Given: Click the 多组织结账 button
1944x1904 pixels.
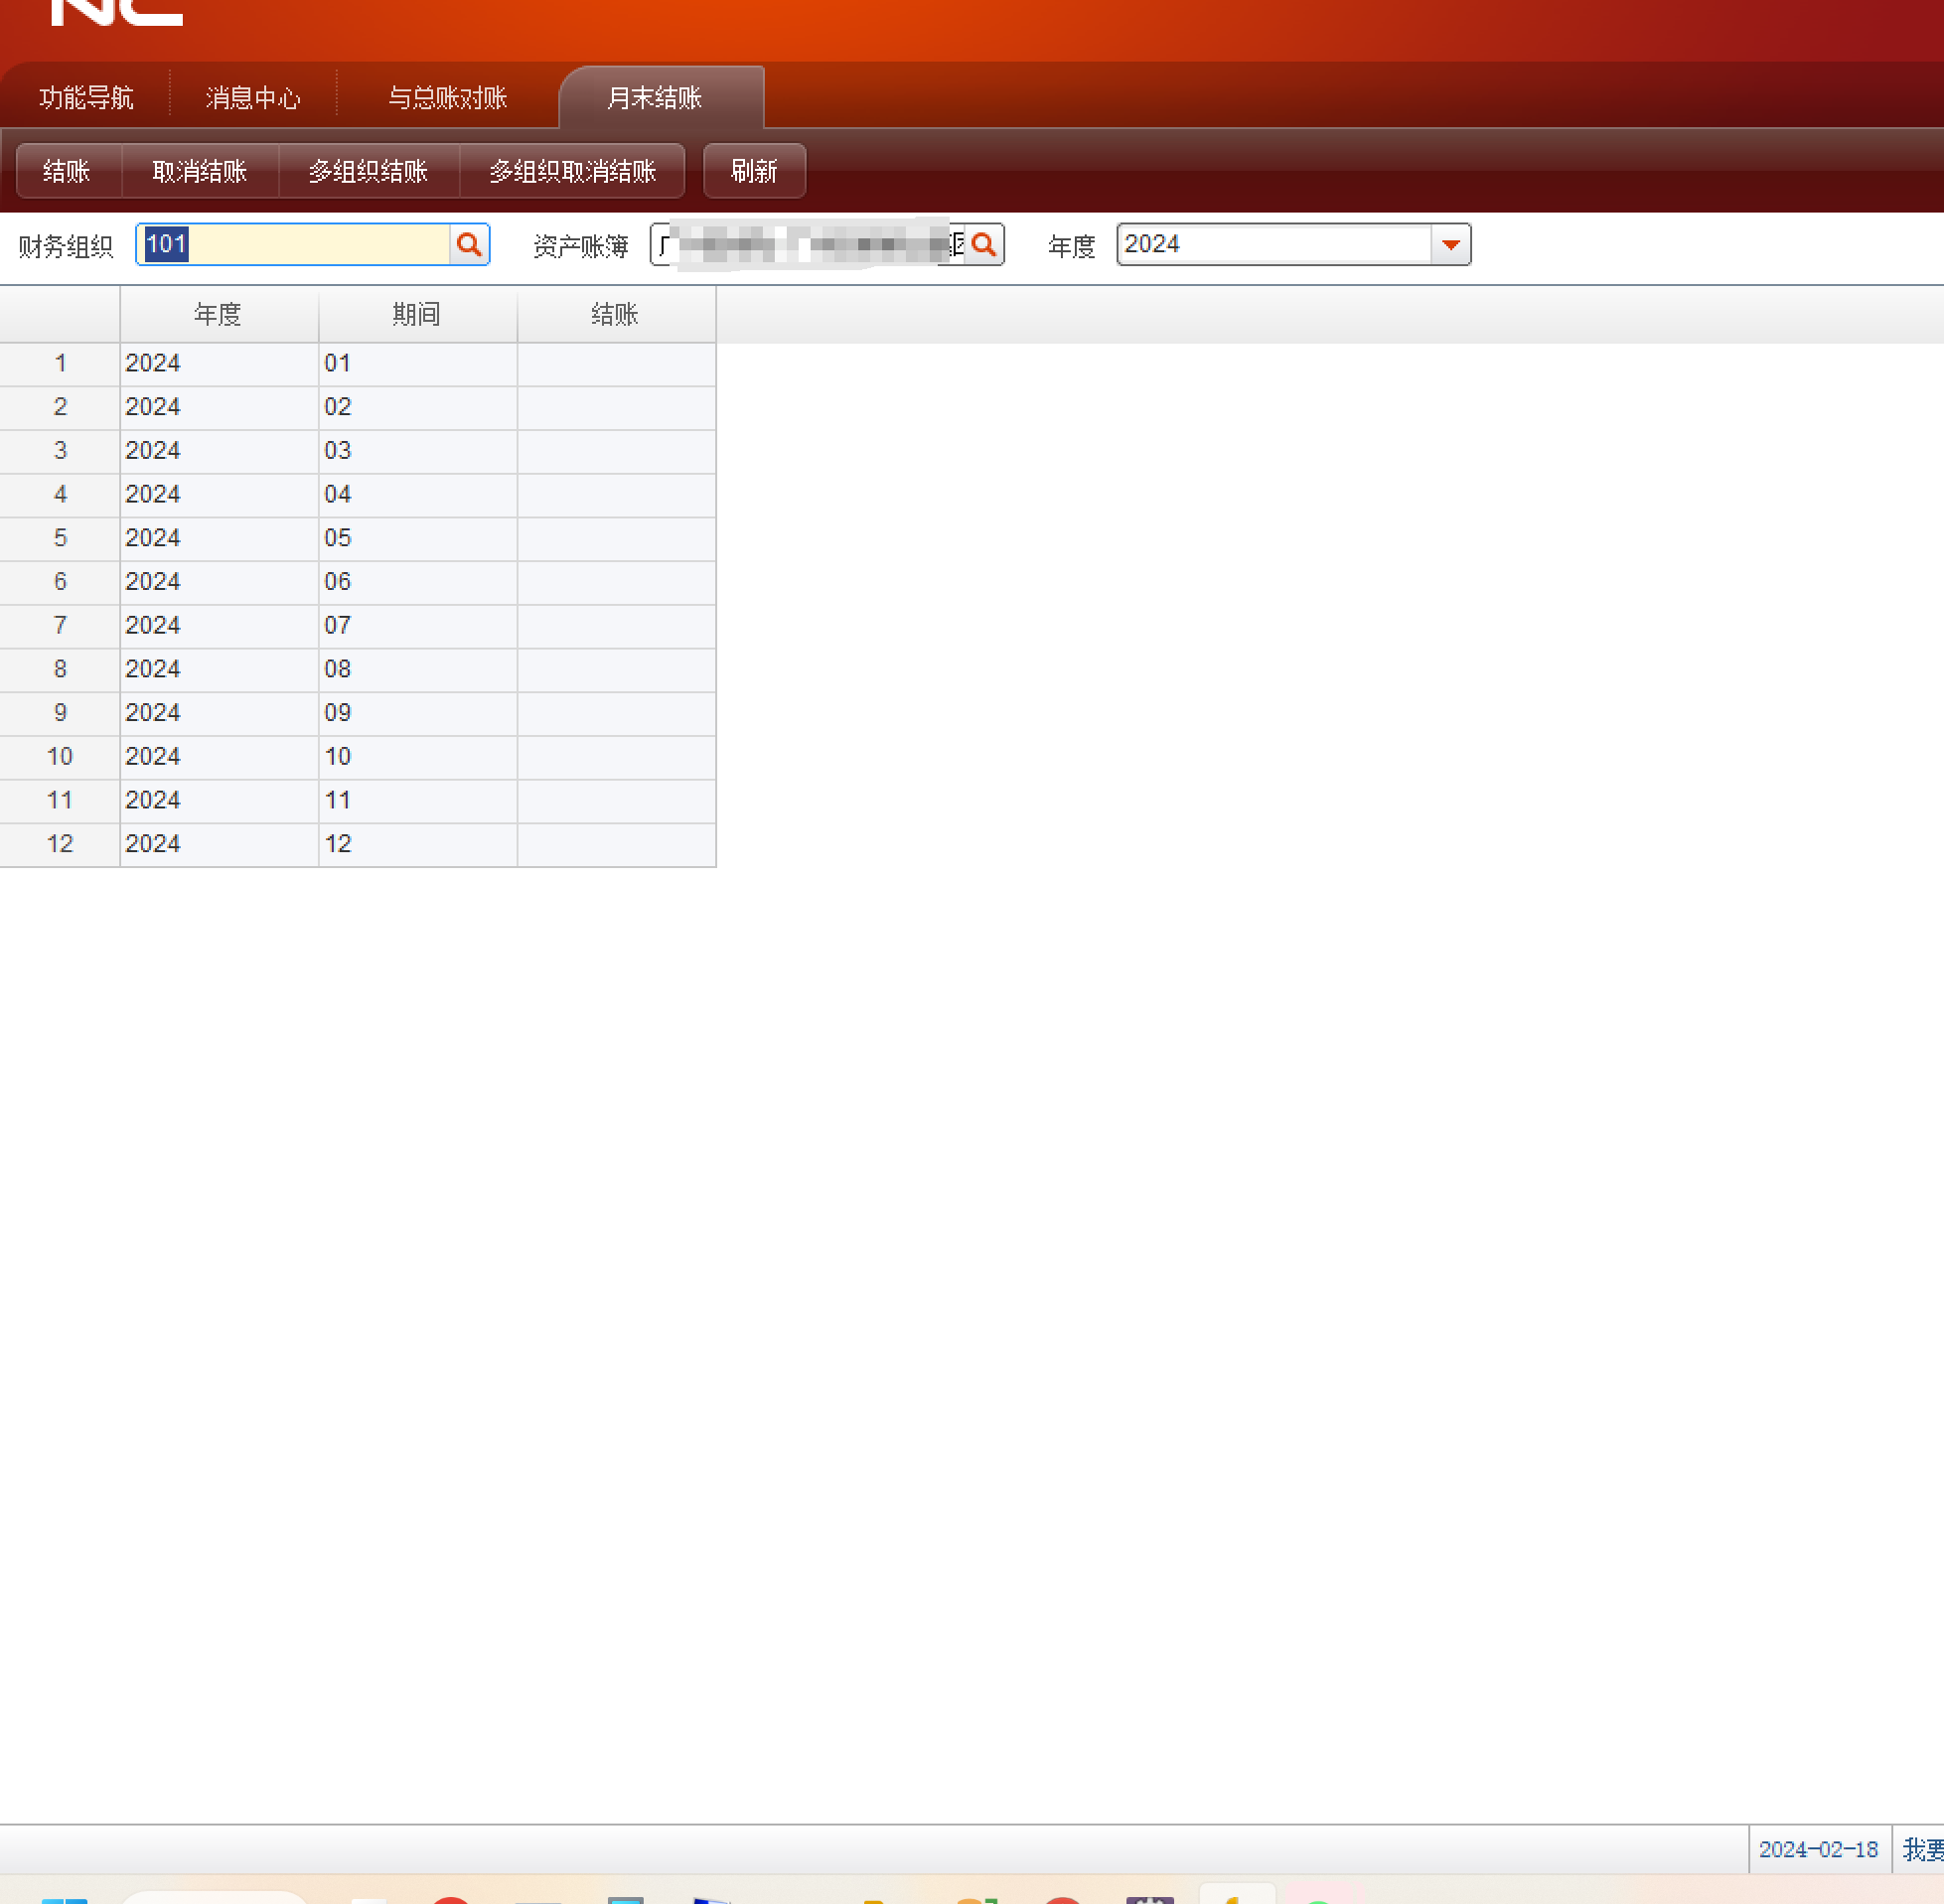Looking at the screenshot, I should (x=368, y=171).
